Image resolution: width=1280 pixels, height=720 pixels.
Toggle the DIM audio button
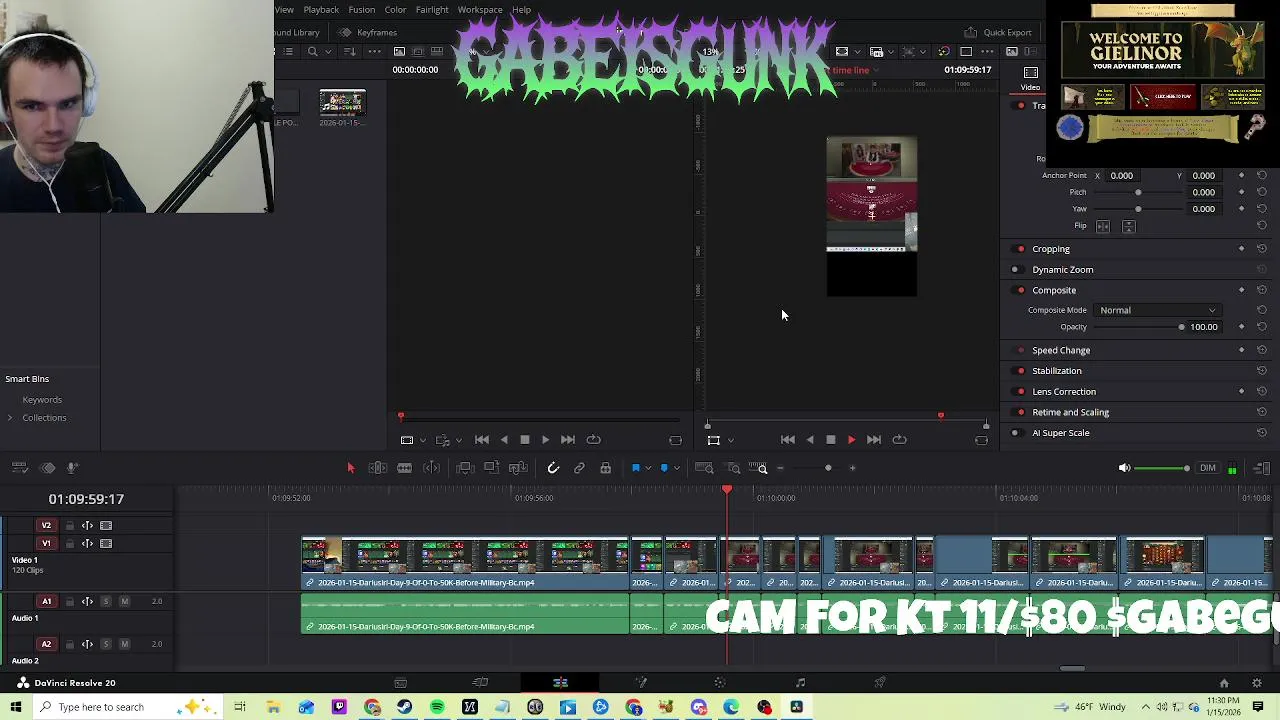pos(1208,468)
